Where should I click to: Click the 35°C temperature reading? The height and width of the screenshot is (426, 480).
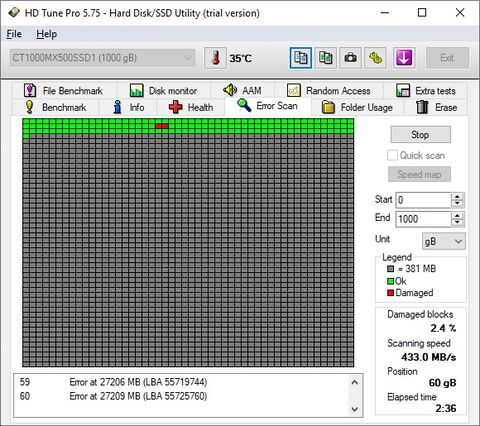pos(240,59)
